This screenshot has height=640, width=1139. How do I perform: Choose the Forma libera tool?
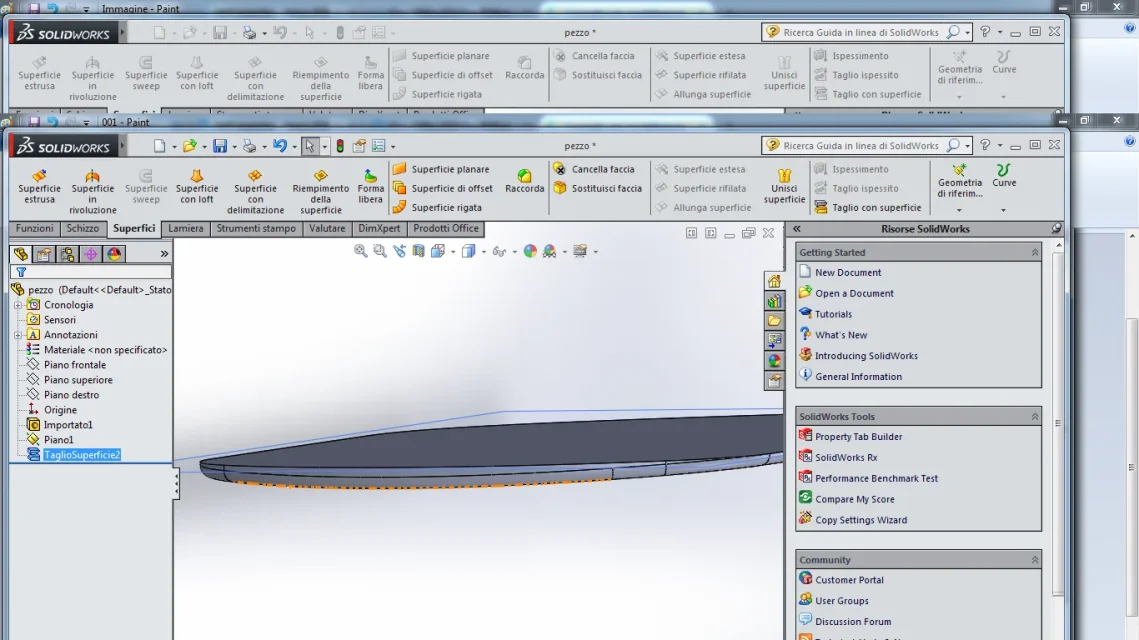tap(370, 186)
